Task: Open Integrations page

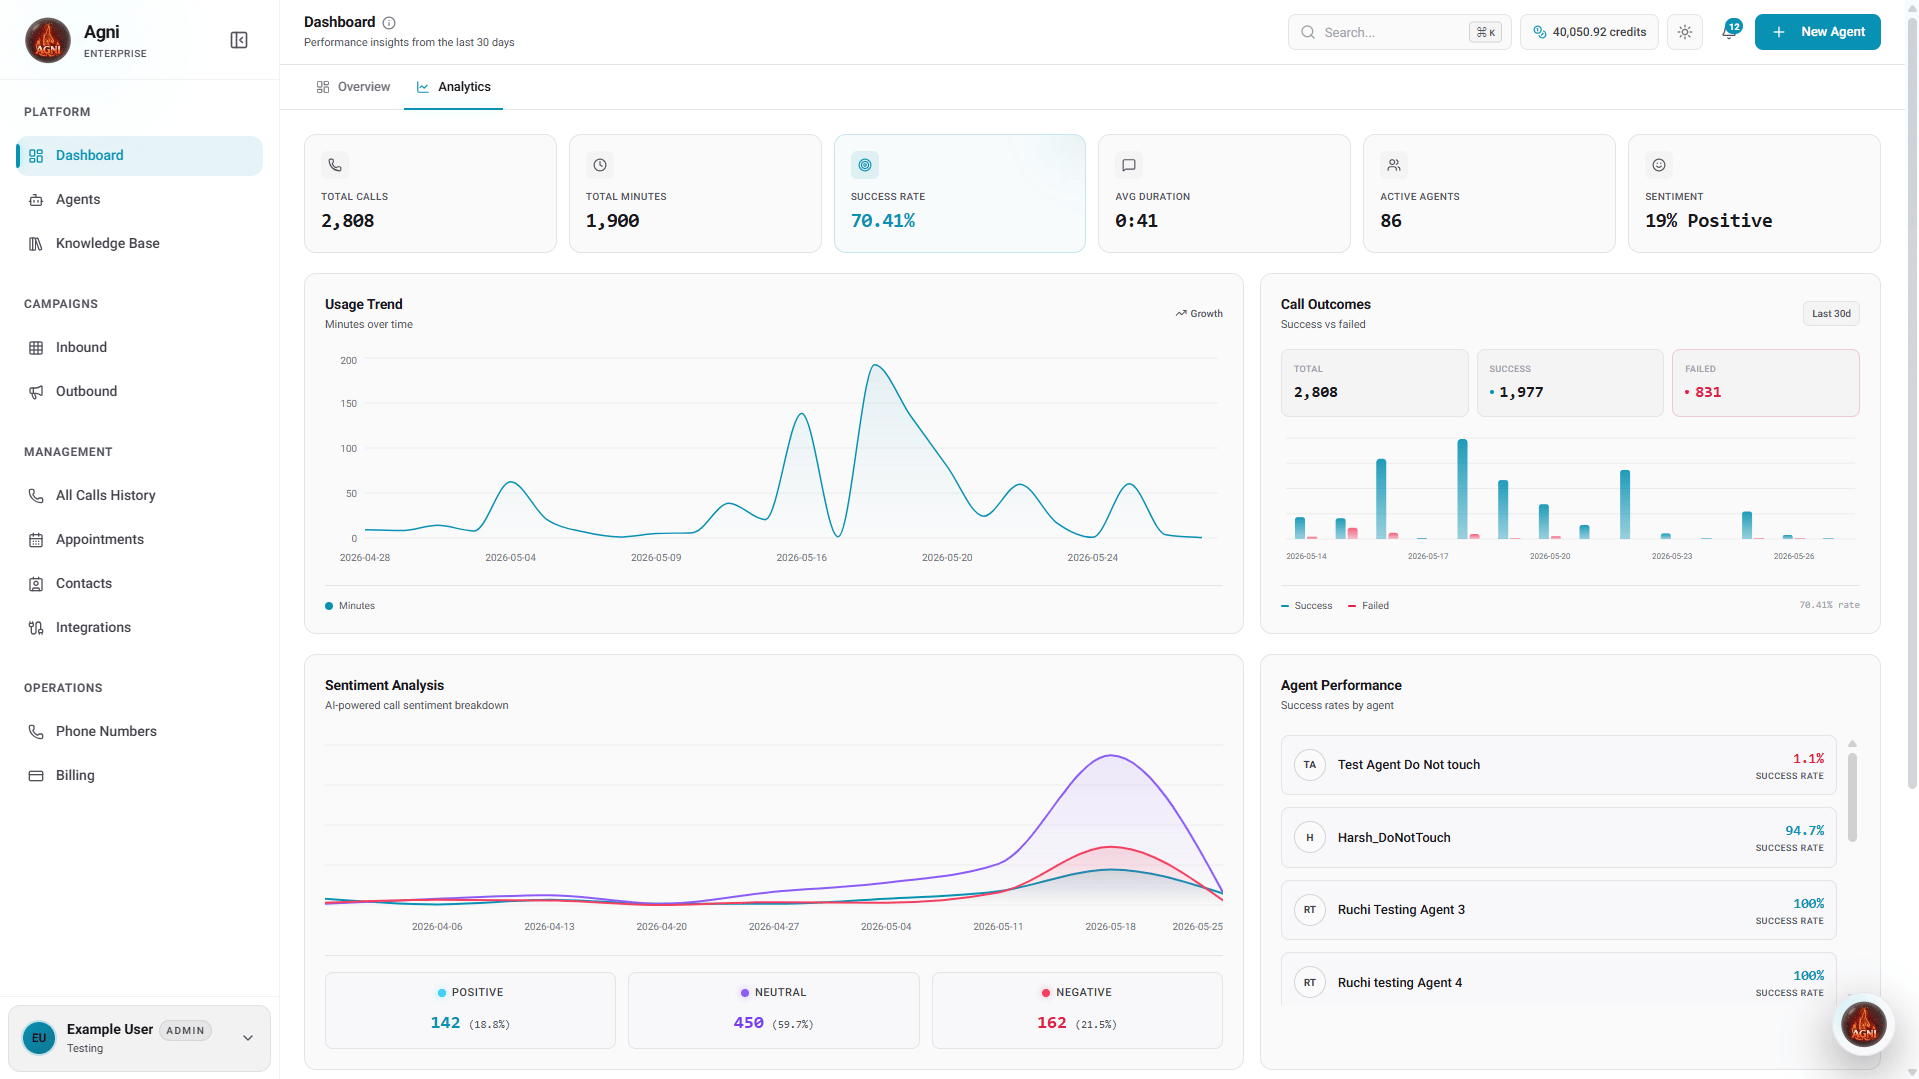Action: 140,628
